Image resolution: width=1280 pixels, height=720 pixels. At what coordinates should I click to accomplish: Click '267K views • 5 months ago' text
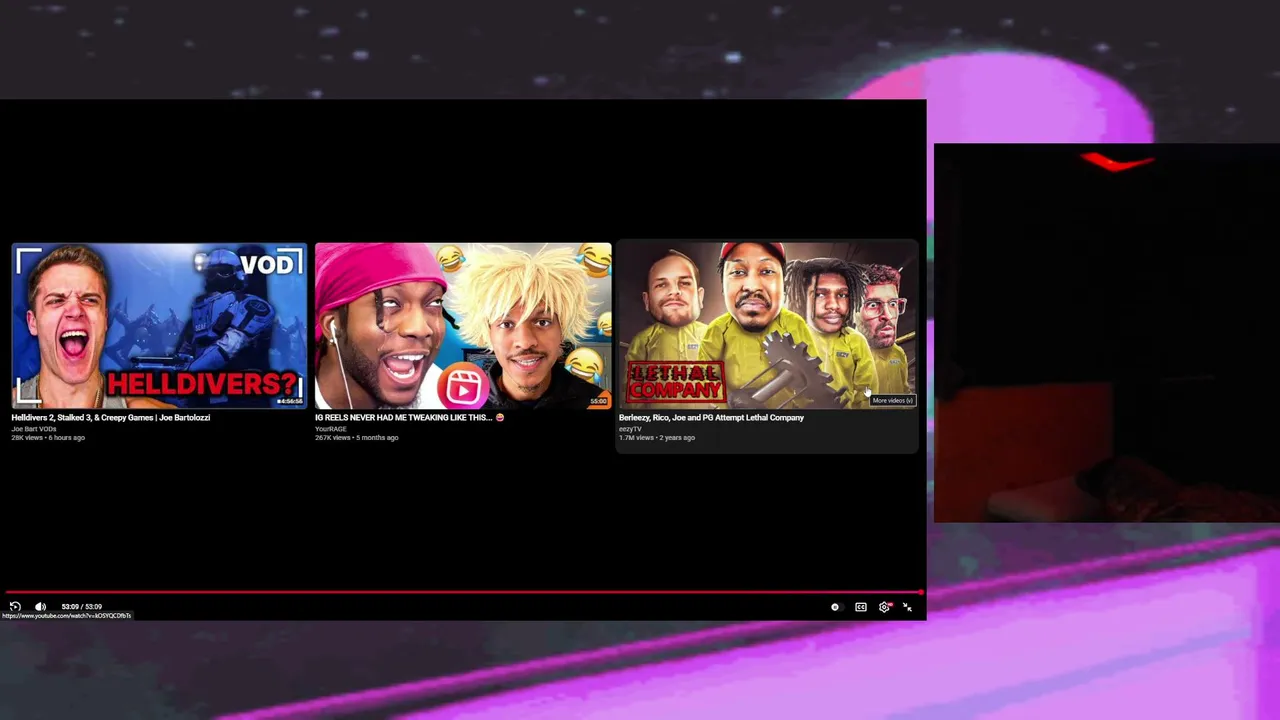click(x=357, y=438)
